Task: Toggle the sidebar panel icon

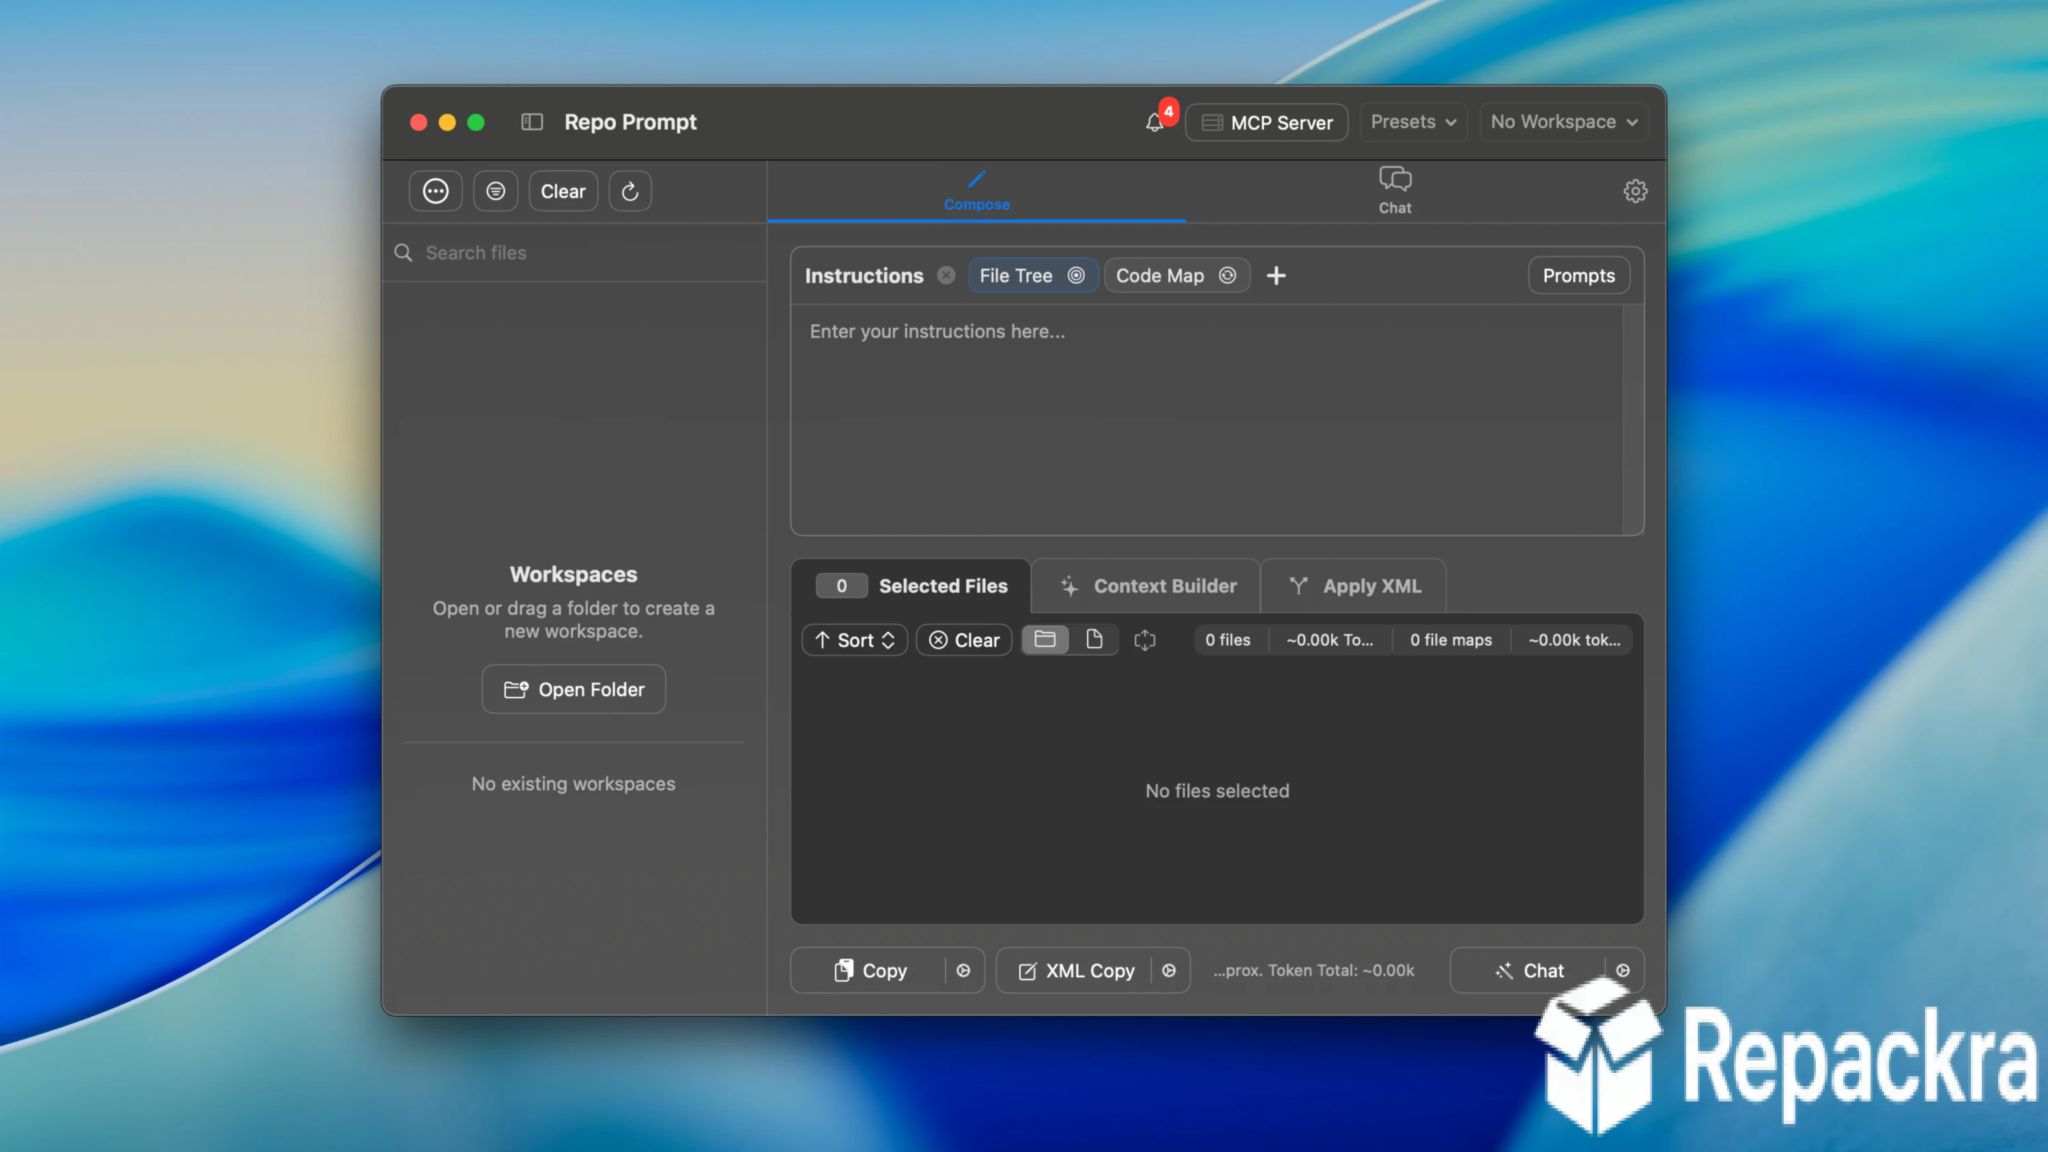Action: [532, 122]
